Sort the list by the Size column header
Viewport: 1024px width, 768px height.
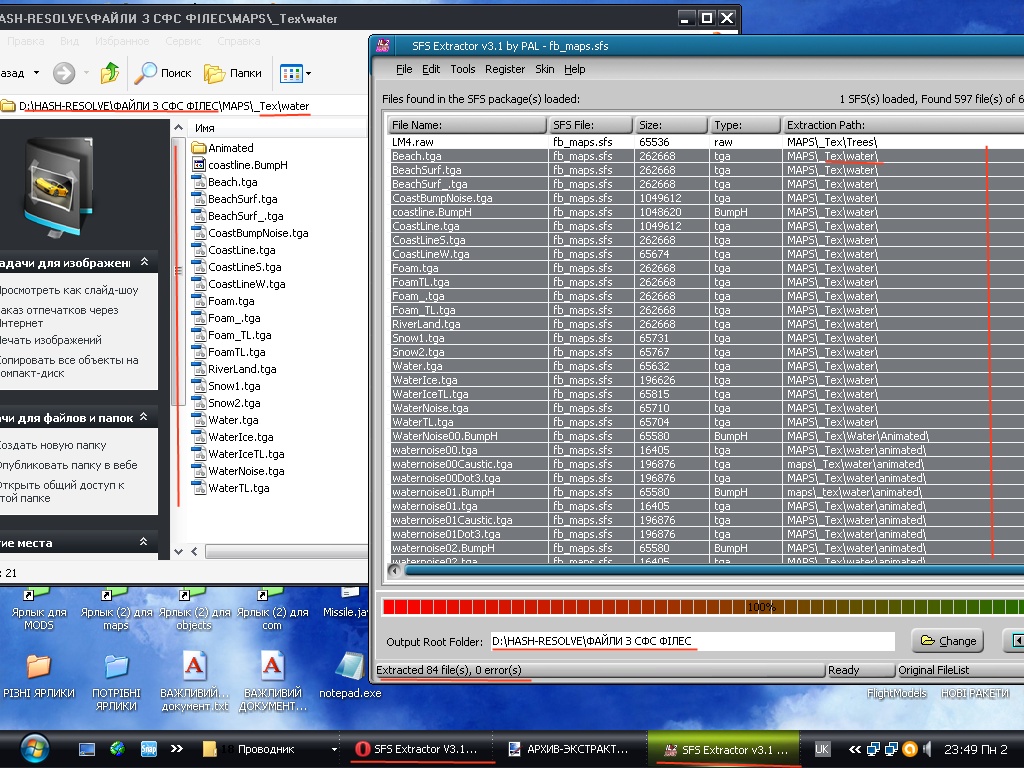pyautogui.click(x=671, y=125)
